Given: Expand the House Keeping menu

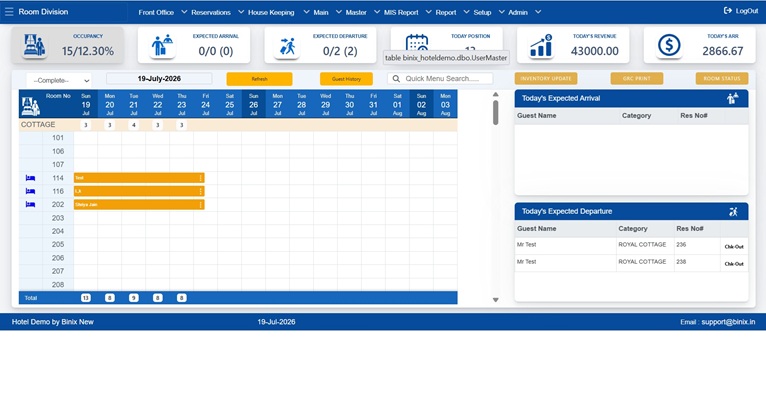Looking at the screenshot, I should (x=271, y=12).
